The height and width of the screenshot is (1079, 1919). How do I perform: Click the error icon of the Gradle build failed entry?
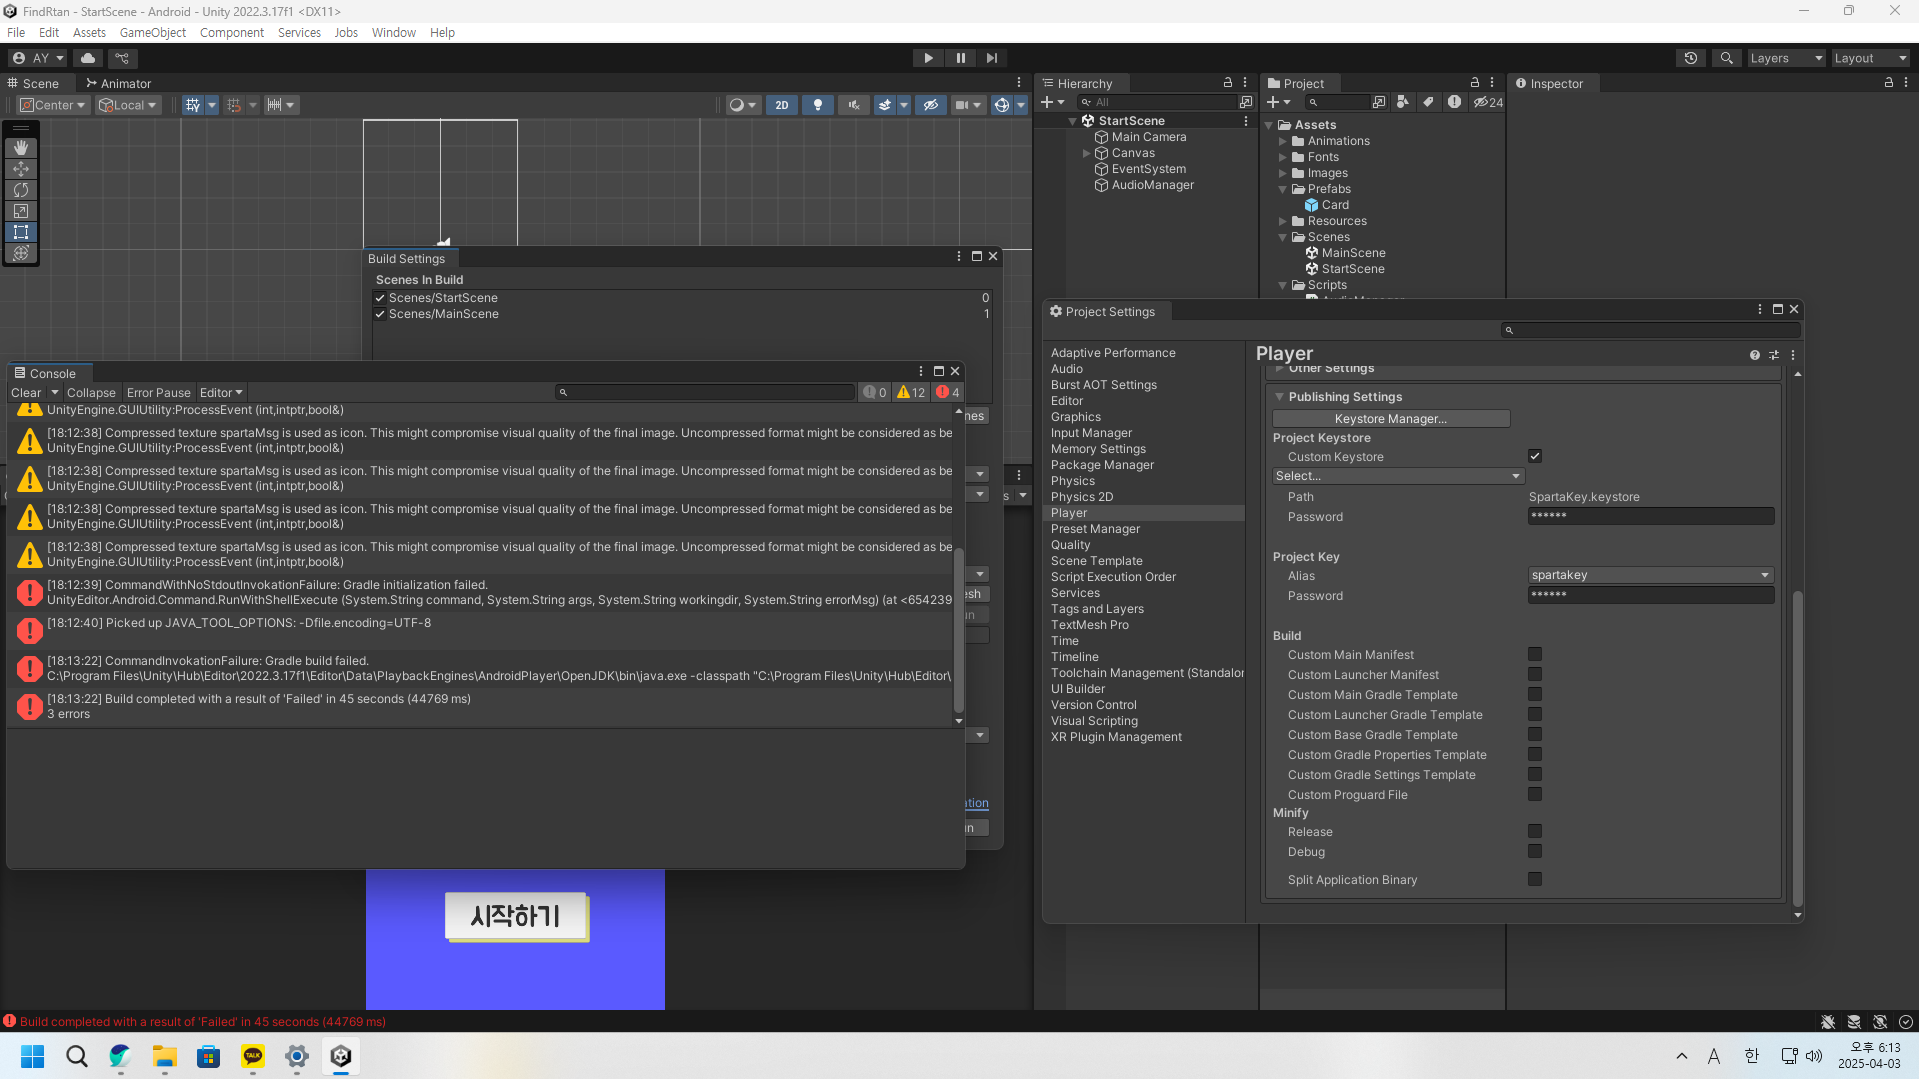click(30, 669)
